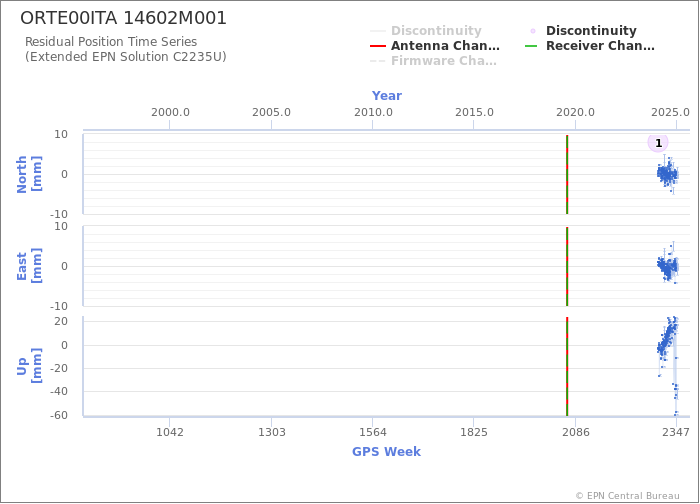700x504 pixels.
Task: Click the East [mm] axis label
Action: point(29,266)
